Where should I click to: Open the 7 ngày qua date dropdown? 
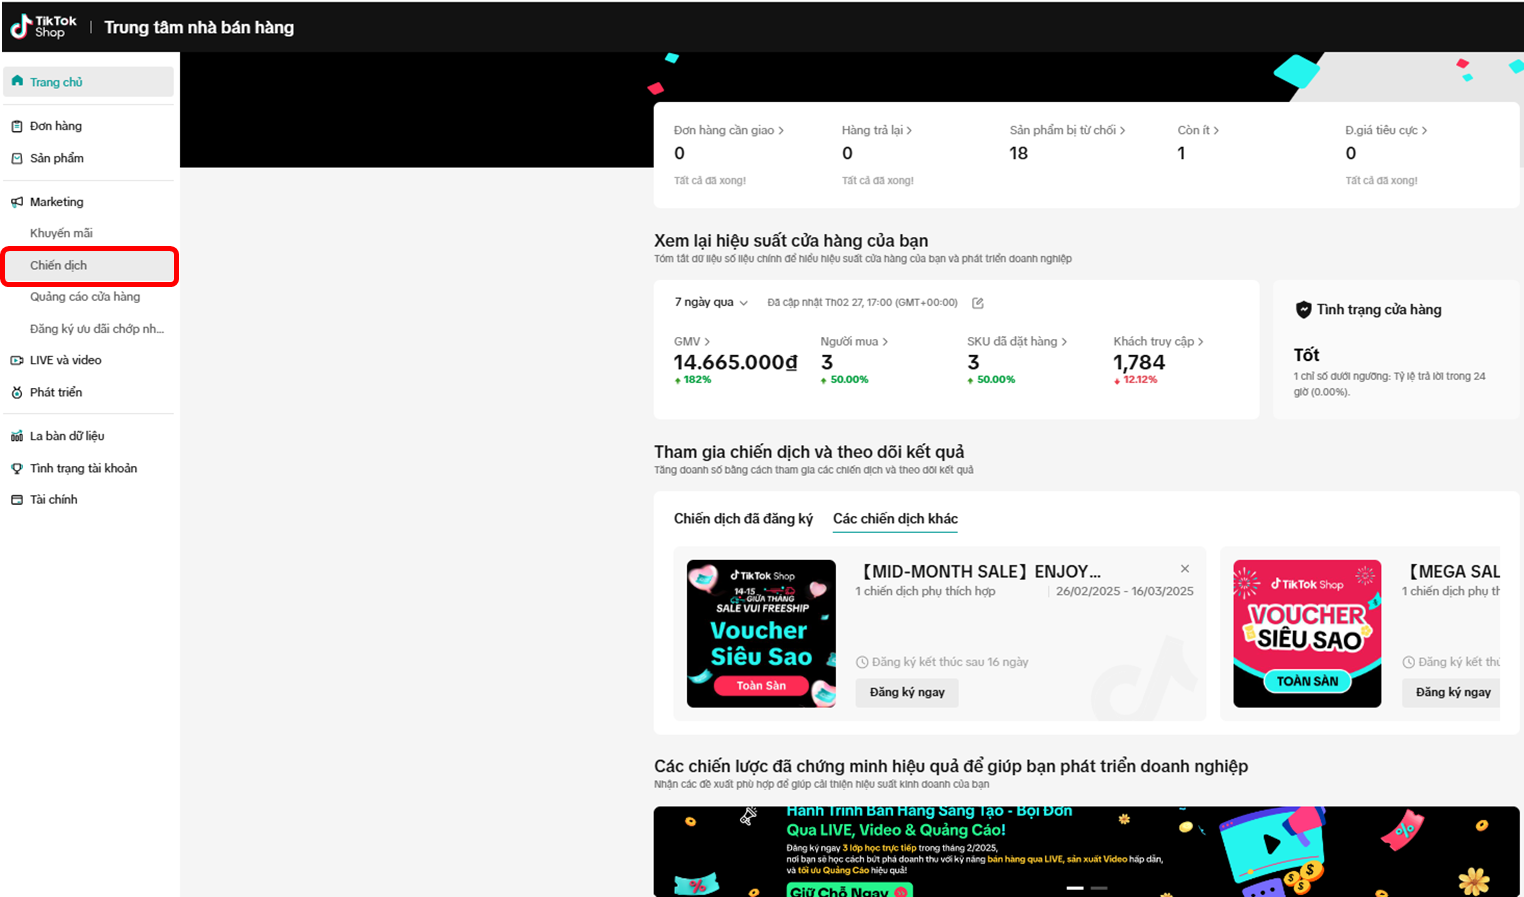(x=711, y=302)
